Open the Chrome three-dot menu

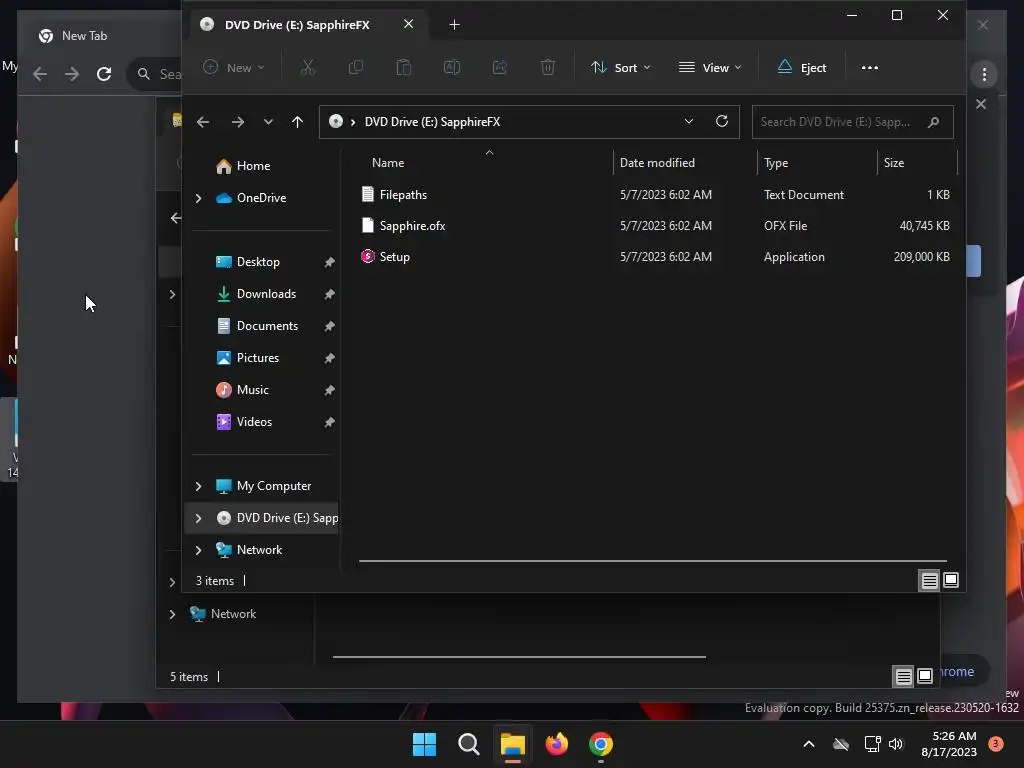984,74
